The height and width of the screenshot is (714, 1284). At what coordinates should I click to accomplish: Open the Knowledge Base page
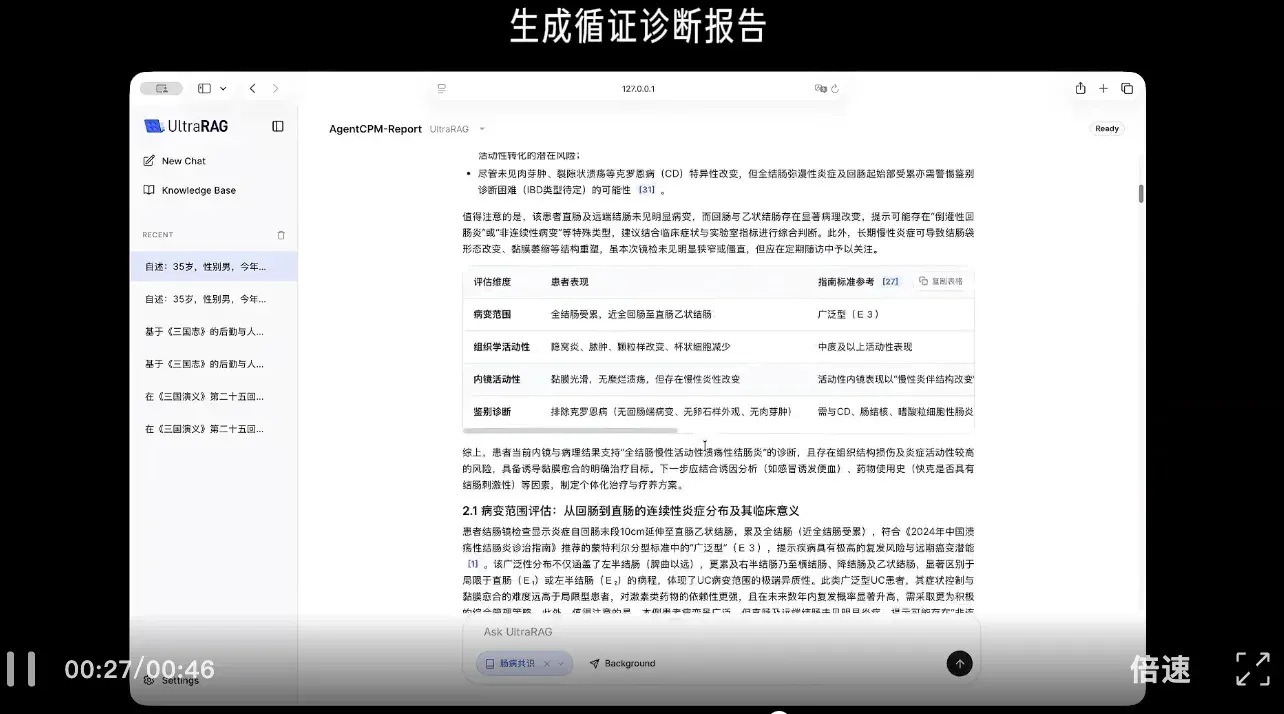click(190, 190)
